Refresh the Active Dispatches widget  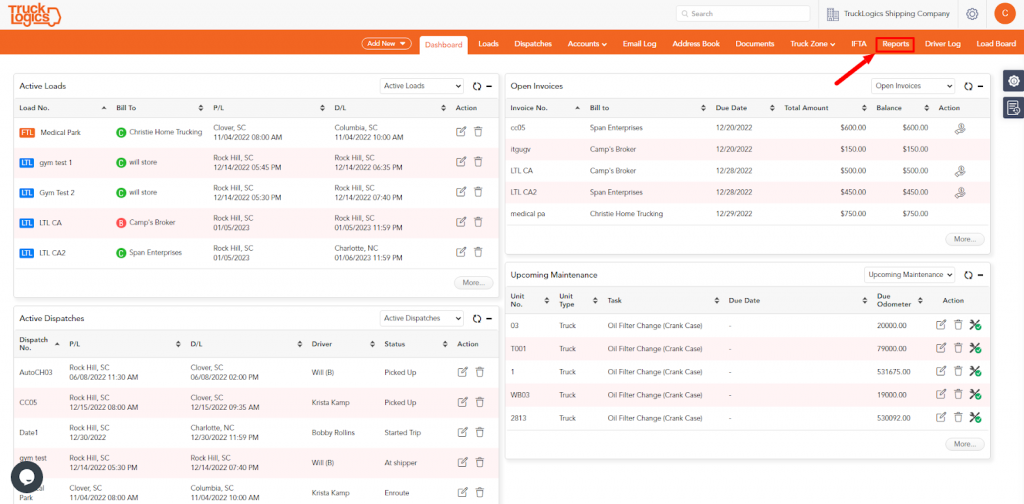477,319
